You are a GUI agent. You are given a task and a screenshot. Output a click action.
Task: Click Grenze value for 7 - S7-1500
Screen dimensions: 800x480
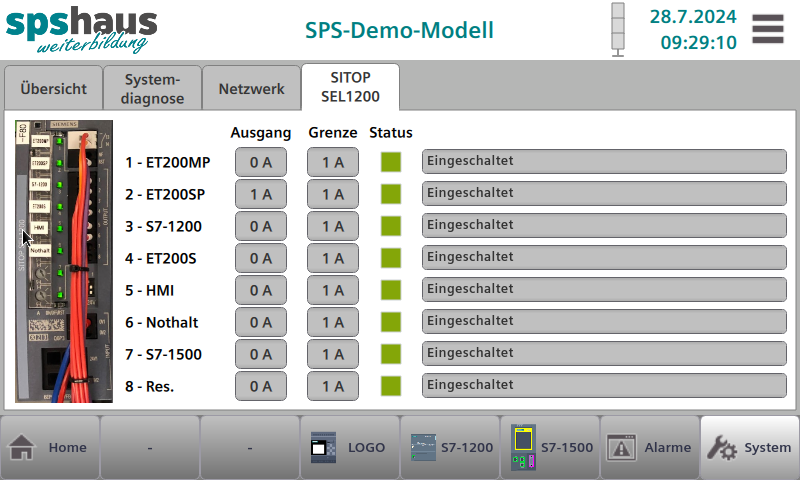333,354
